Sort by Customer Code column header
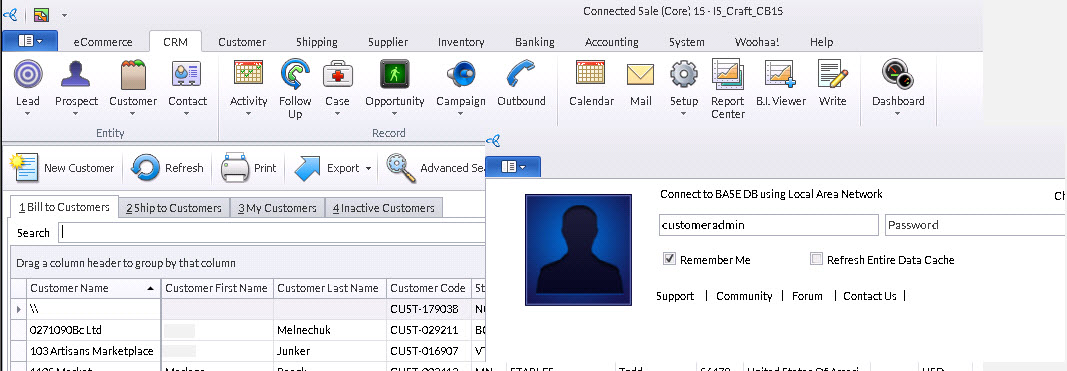The width and height of the screenshot is (1067, 371). point(428,288)
